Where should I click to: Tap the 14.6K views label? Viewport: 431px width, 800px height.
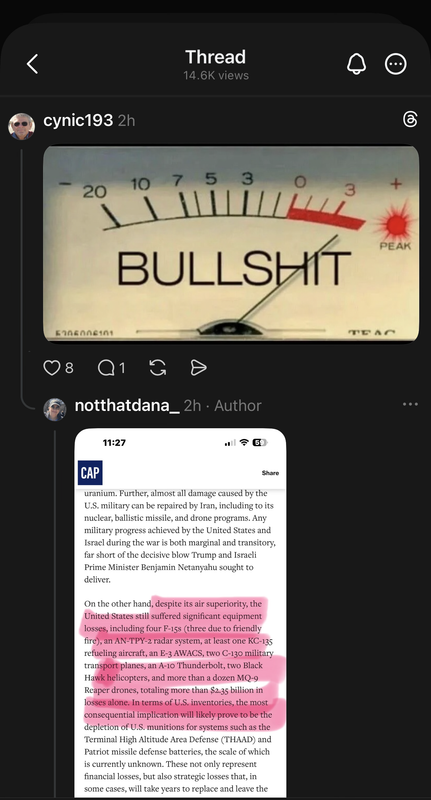[216, 76]
